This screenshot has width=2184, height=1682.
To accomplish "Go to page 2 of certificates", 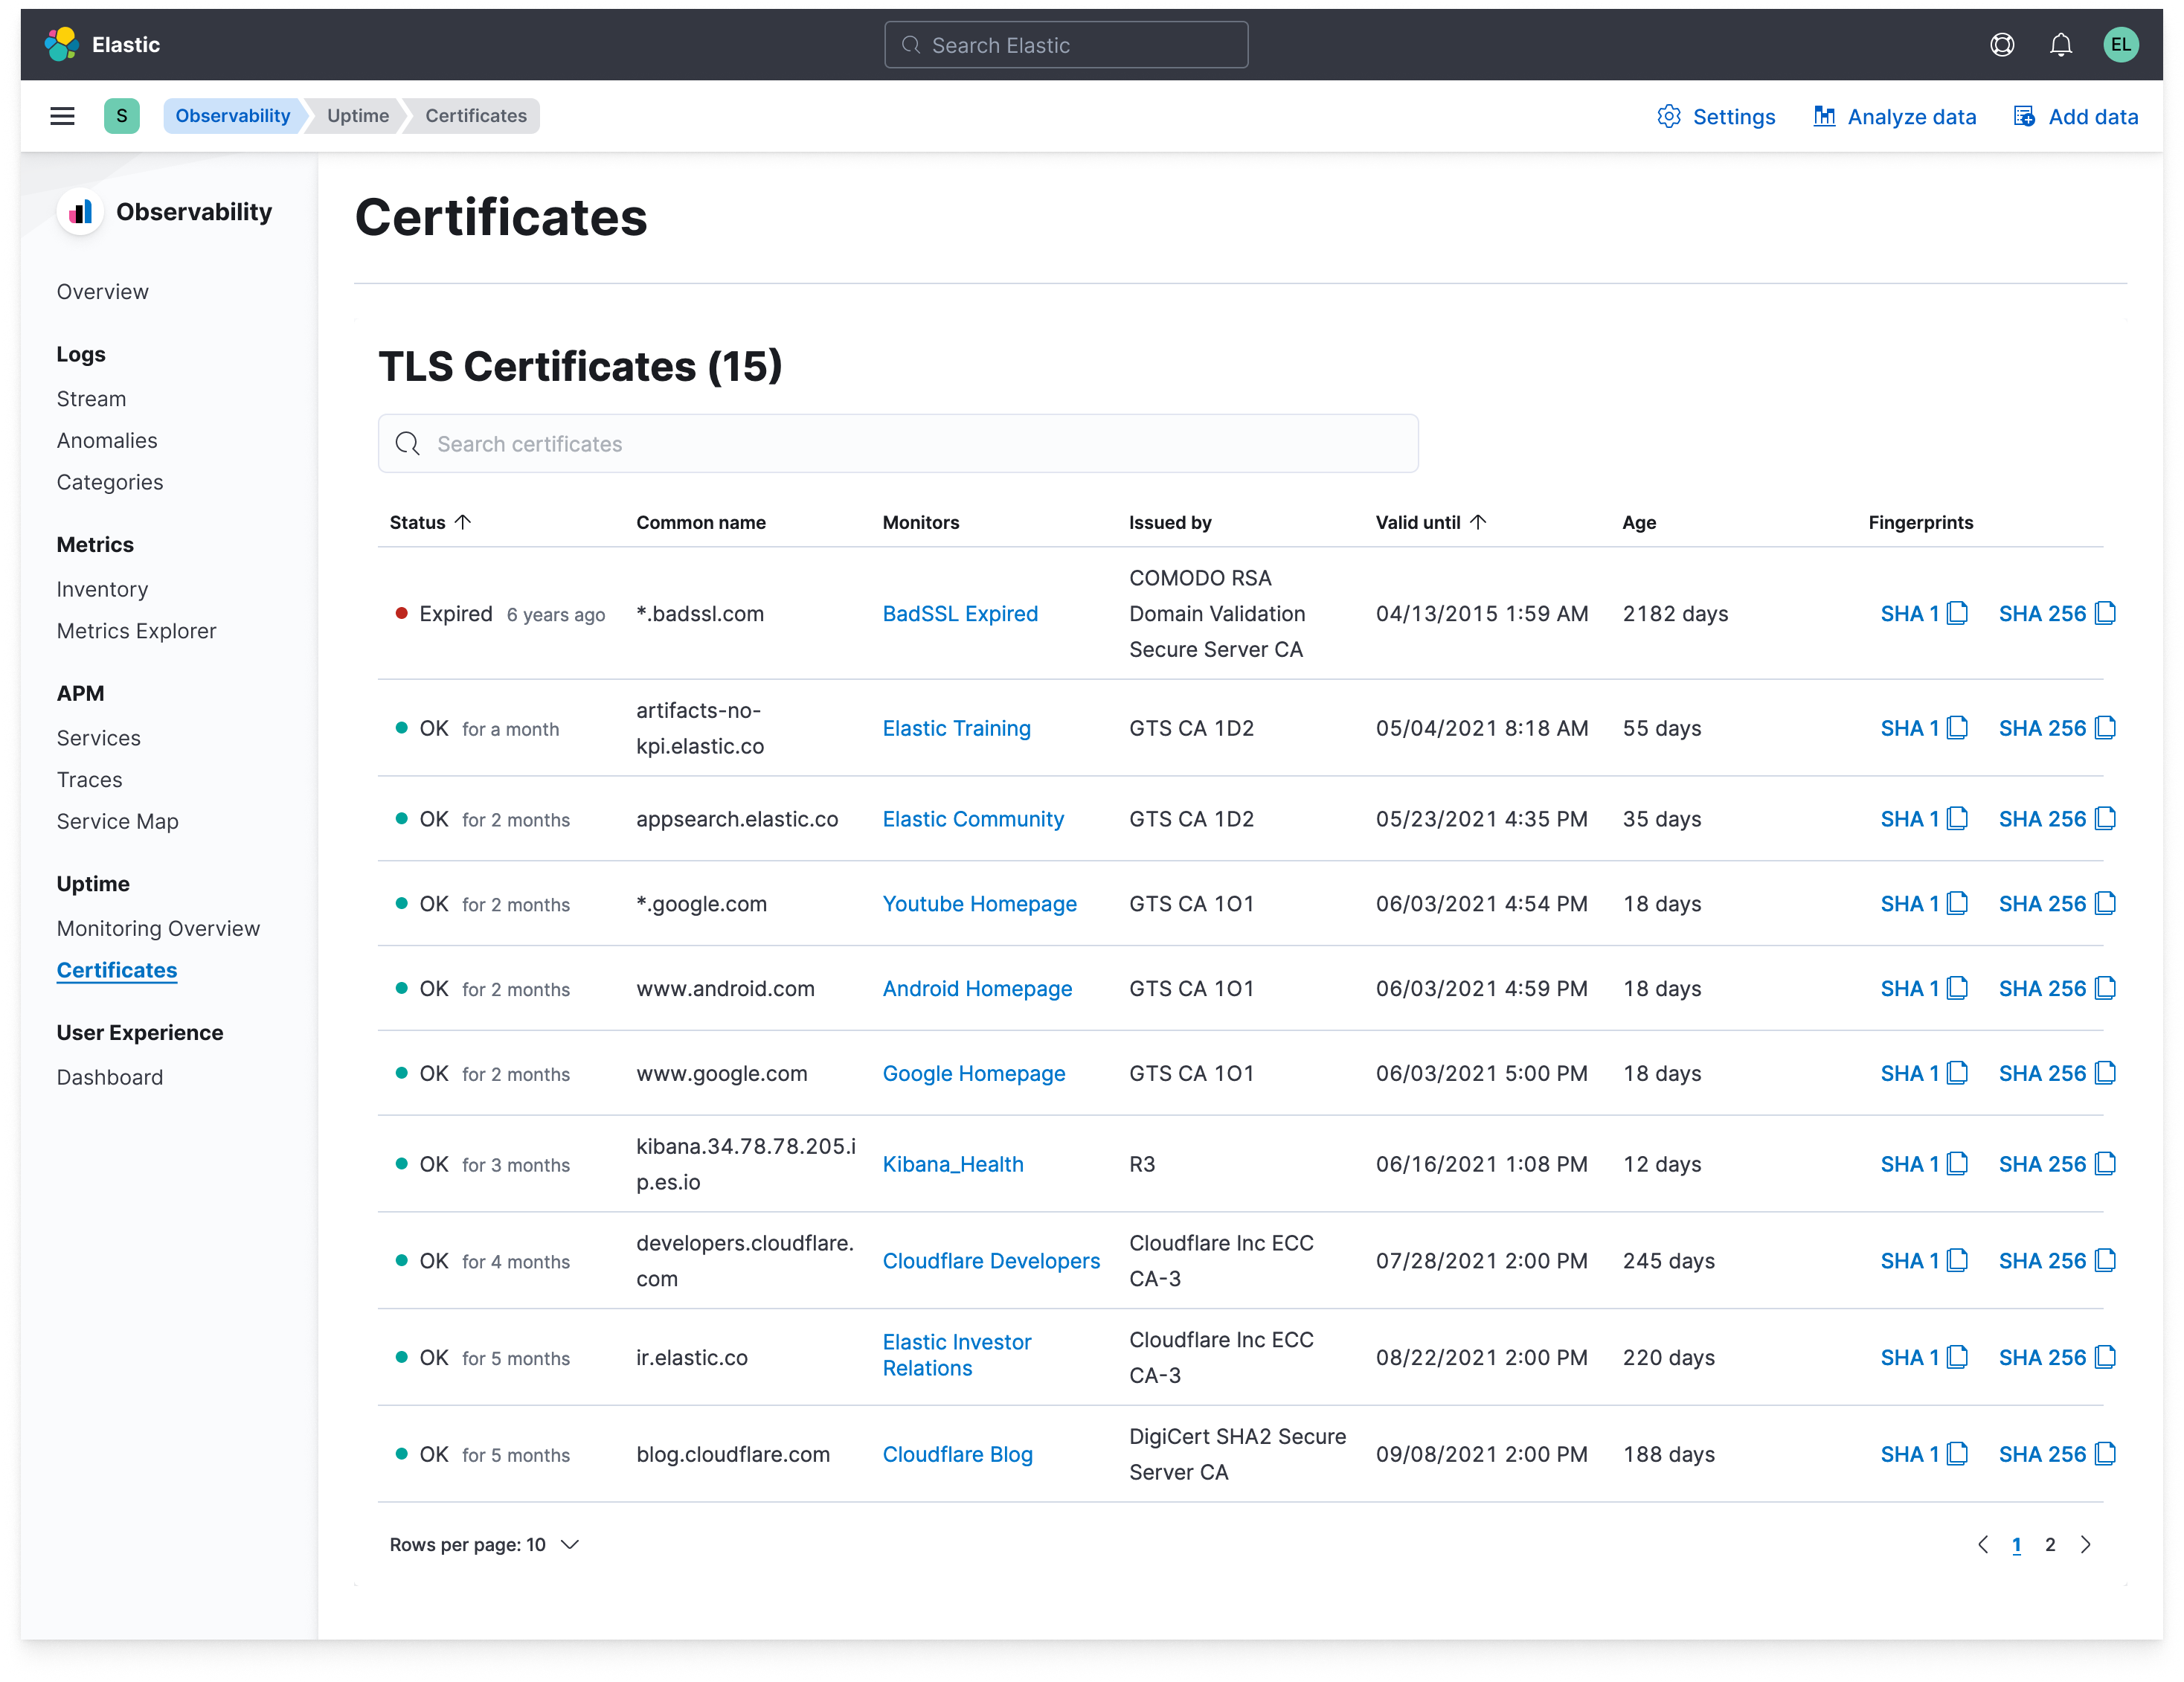I will (x=2050, y=1544).
